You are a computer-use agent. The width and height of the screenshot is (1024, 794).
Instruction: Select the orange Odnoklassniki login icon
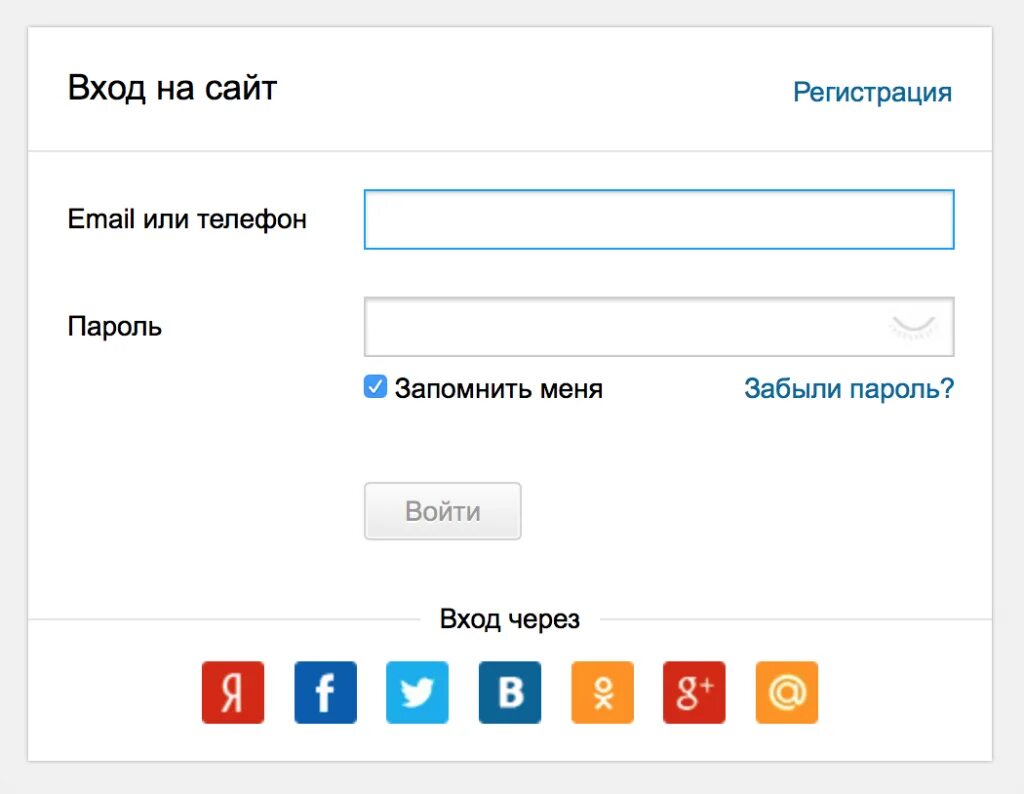point(602,692)
